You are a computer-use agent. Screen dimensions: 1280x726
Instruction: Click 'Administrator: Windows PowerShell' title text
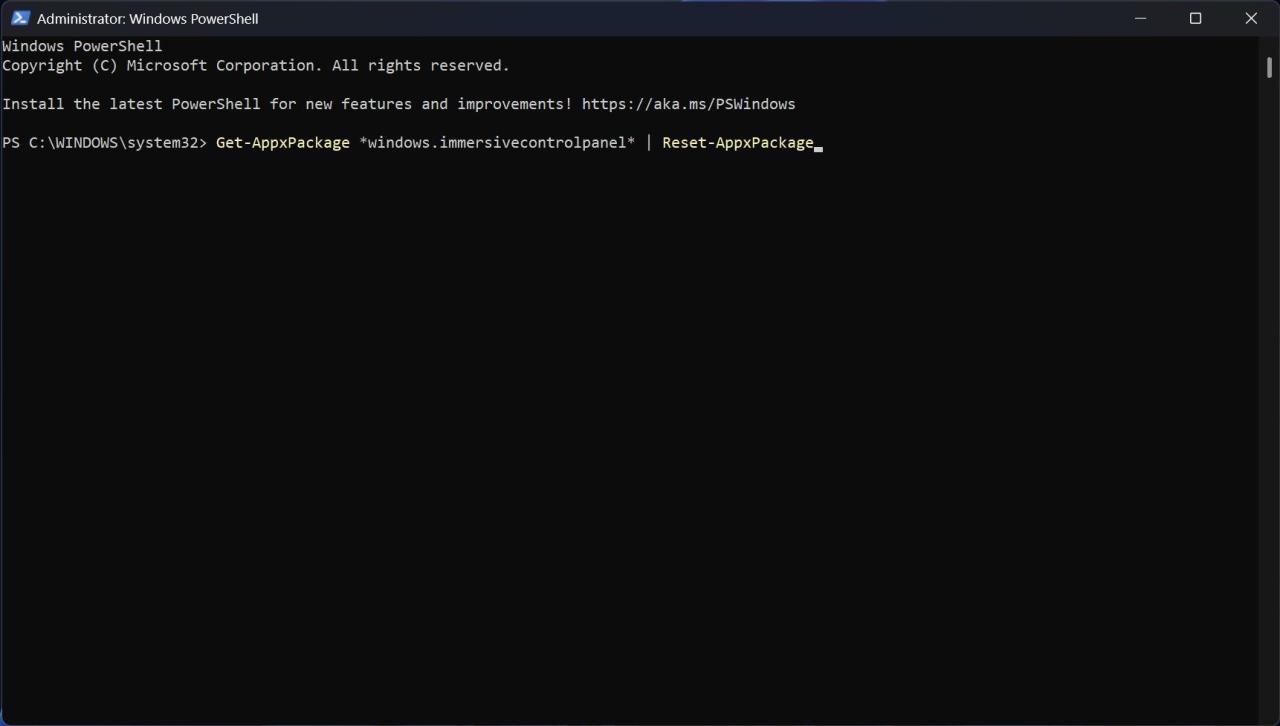[148, 18]
